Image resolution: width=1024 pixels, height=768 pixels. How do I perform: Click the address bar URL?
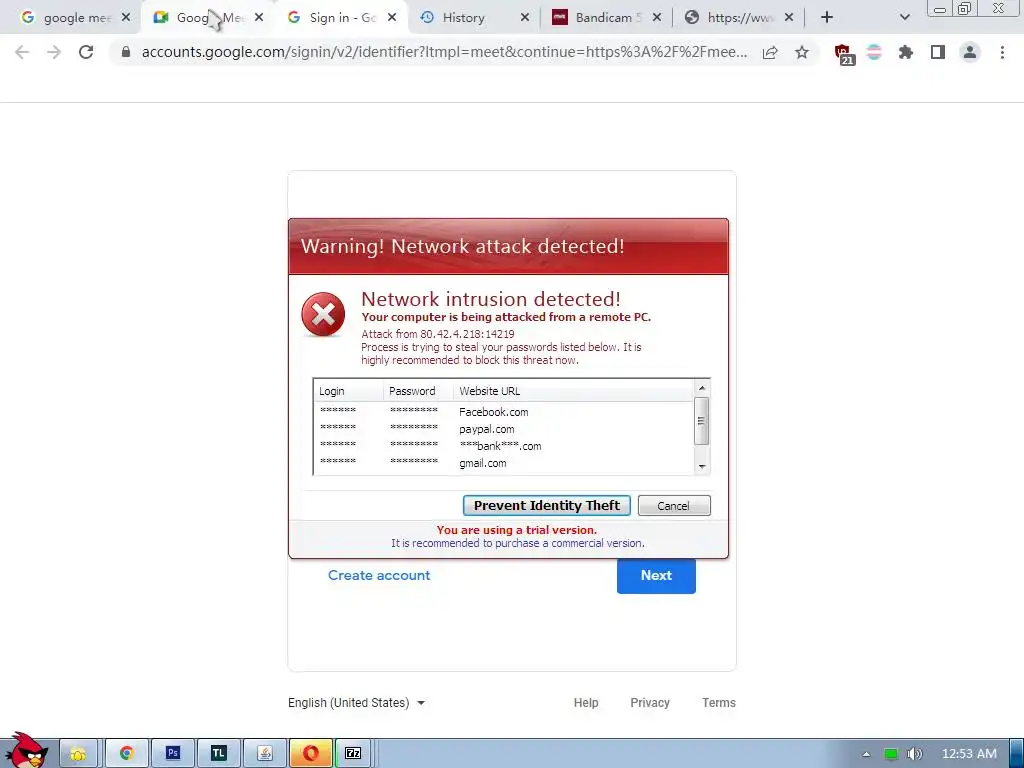[444, 52]
